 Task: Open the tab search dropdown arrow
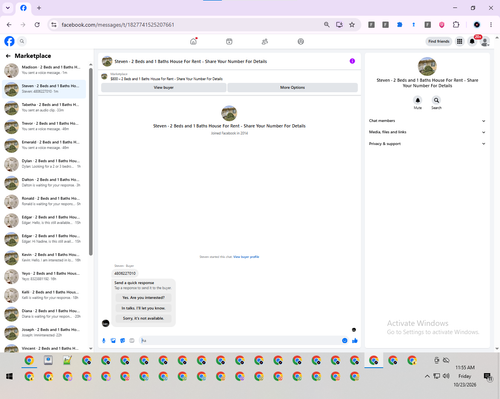coord(8,8)
